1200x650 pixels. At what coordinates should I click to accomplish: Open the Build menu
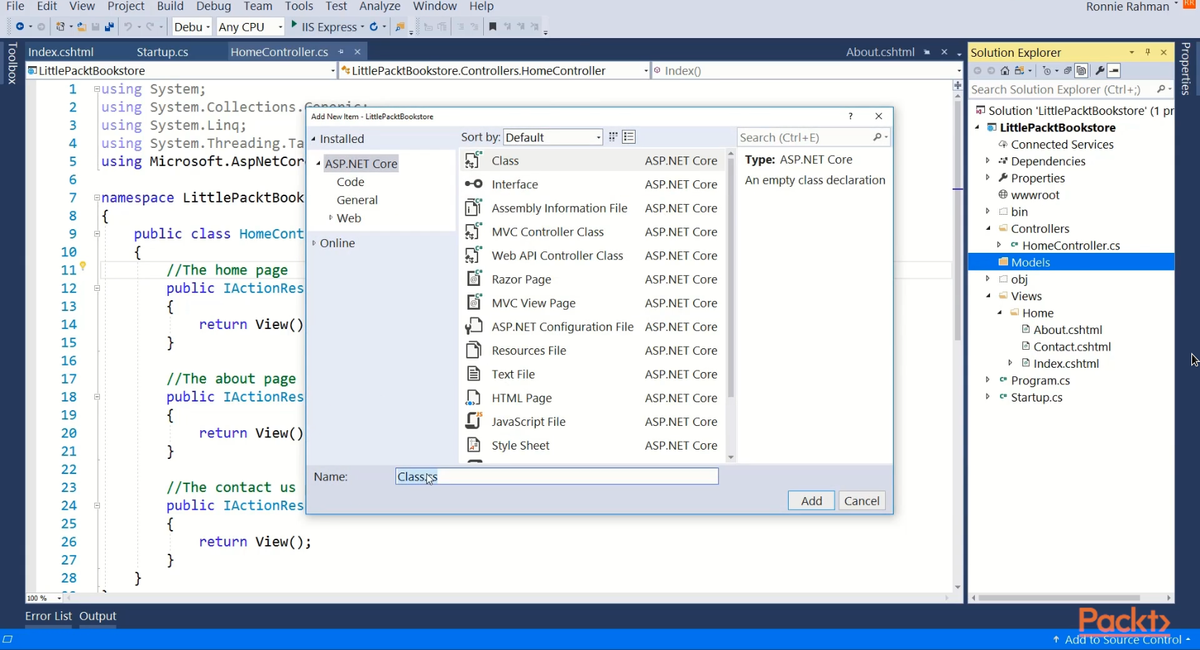pos(170,6)
